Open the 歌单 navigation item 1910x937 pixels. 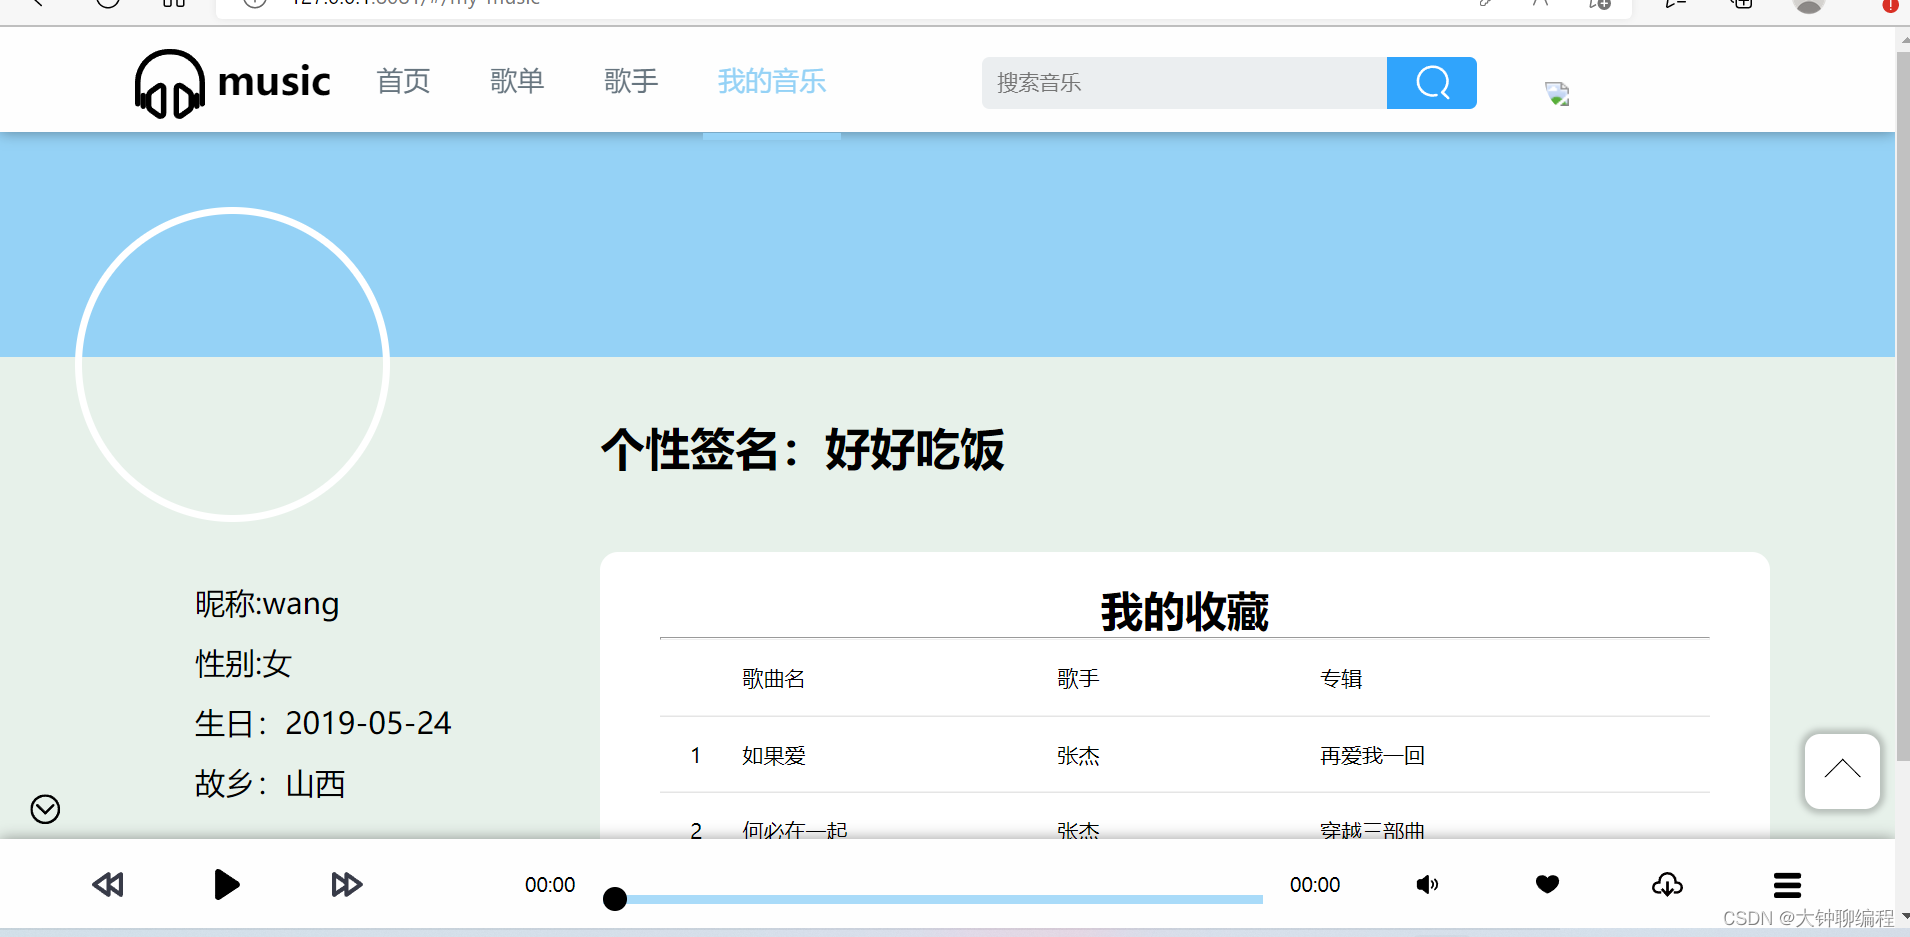click(517, 82)
